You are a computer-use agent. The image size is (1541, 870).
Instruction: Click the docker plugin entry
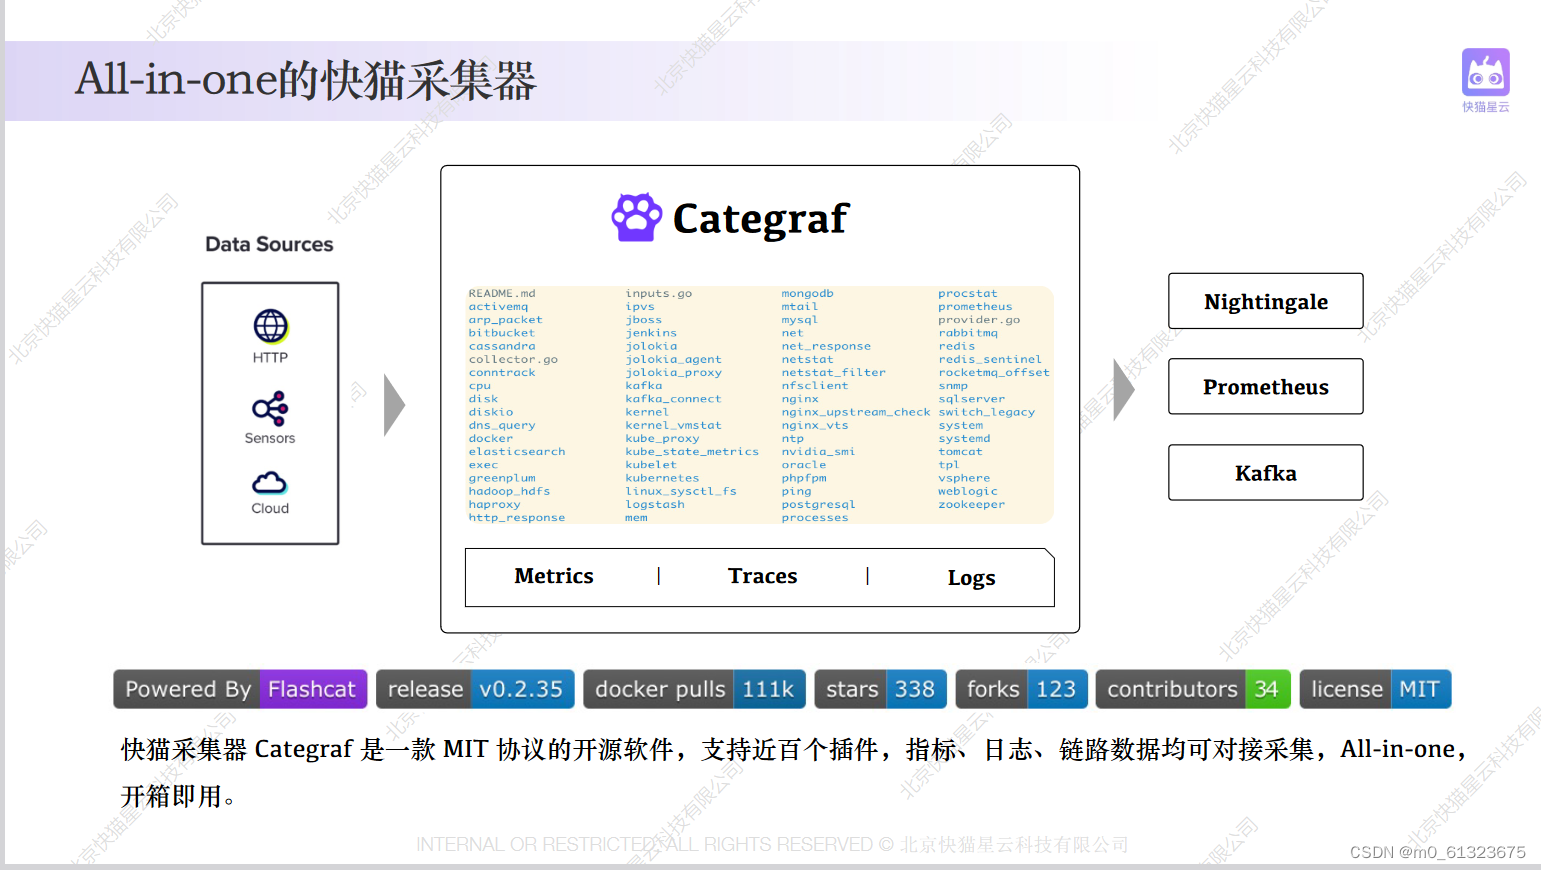click(x=491, y=438)
